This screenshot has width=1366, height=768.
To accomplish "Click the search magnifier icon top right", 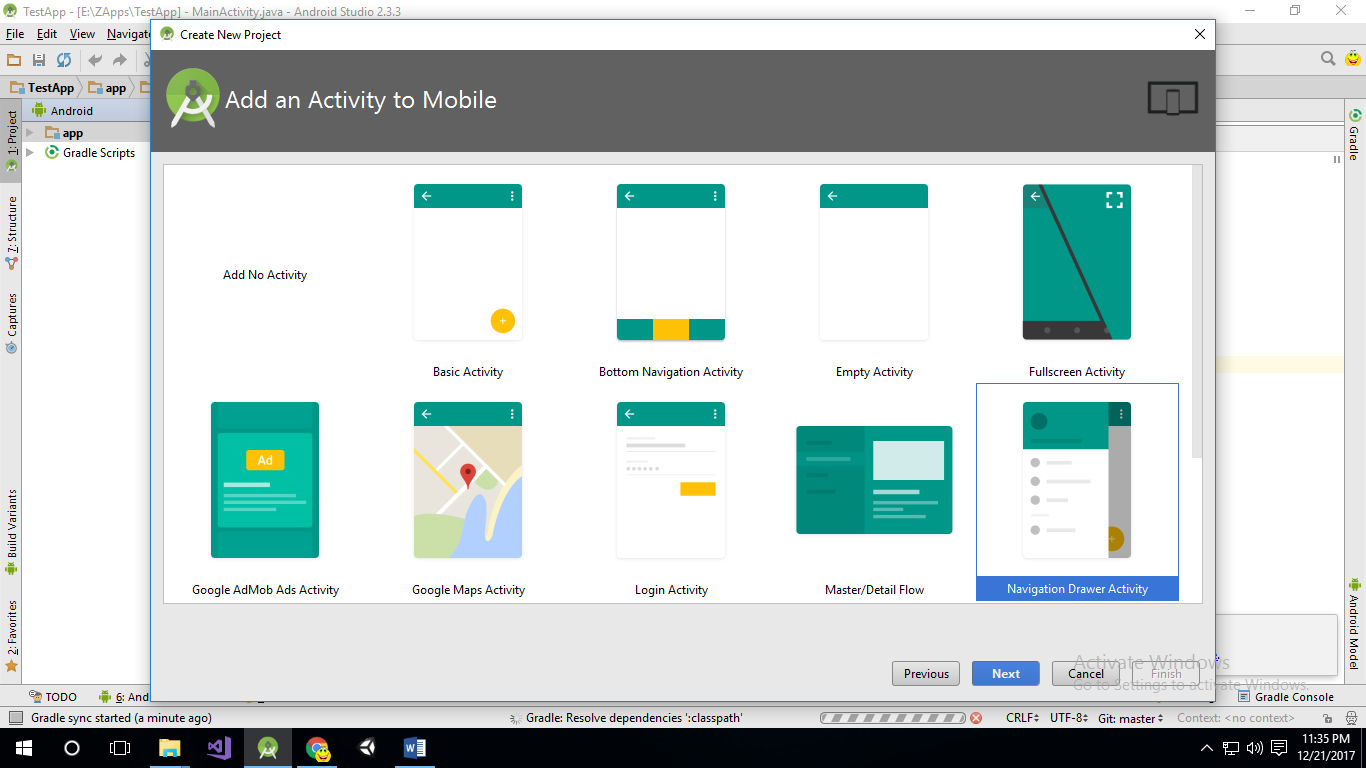I will 1328,58.
